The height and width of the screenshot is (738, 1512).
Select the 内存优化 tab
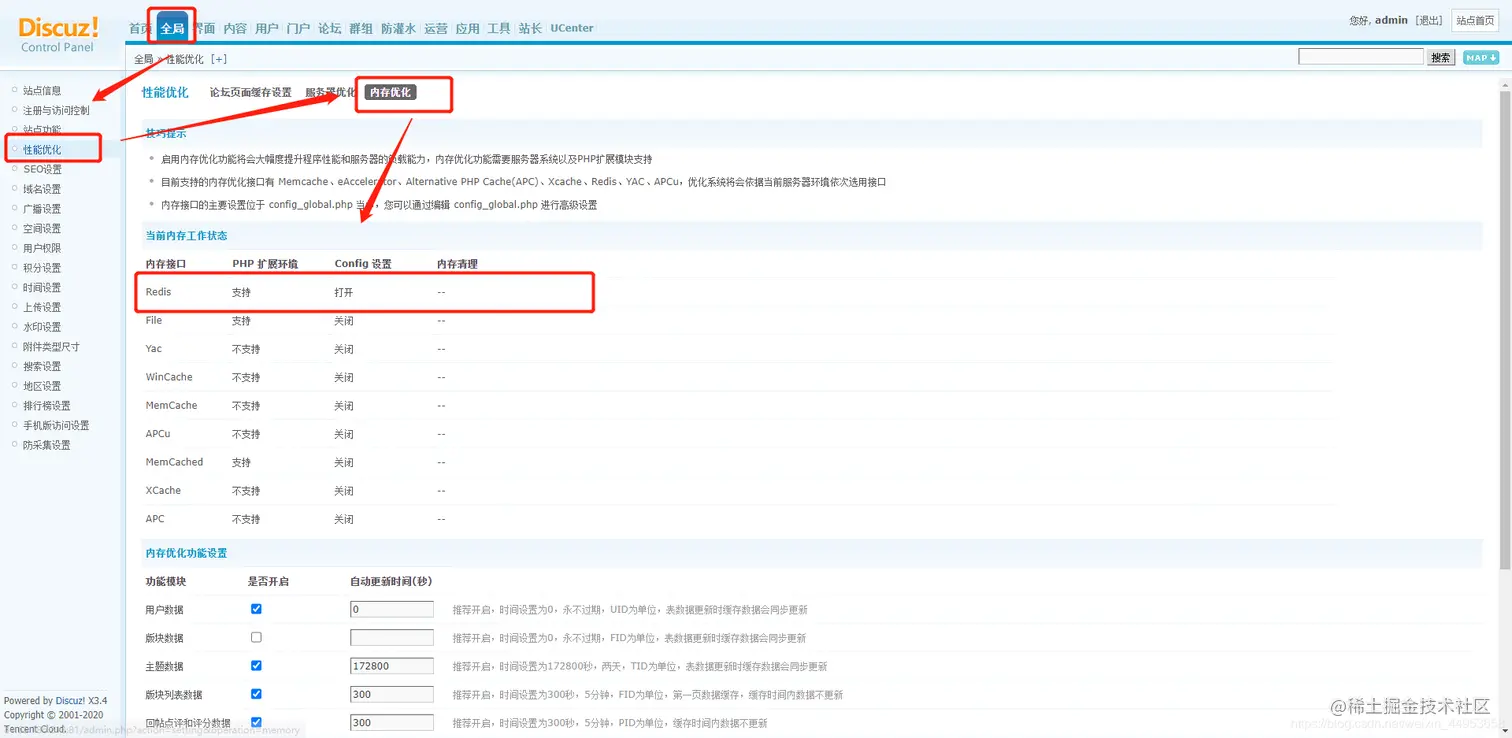click(390, 93)
